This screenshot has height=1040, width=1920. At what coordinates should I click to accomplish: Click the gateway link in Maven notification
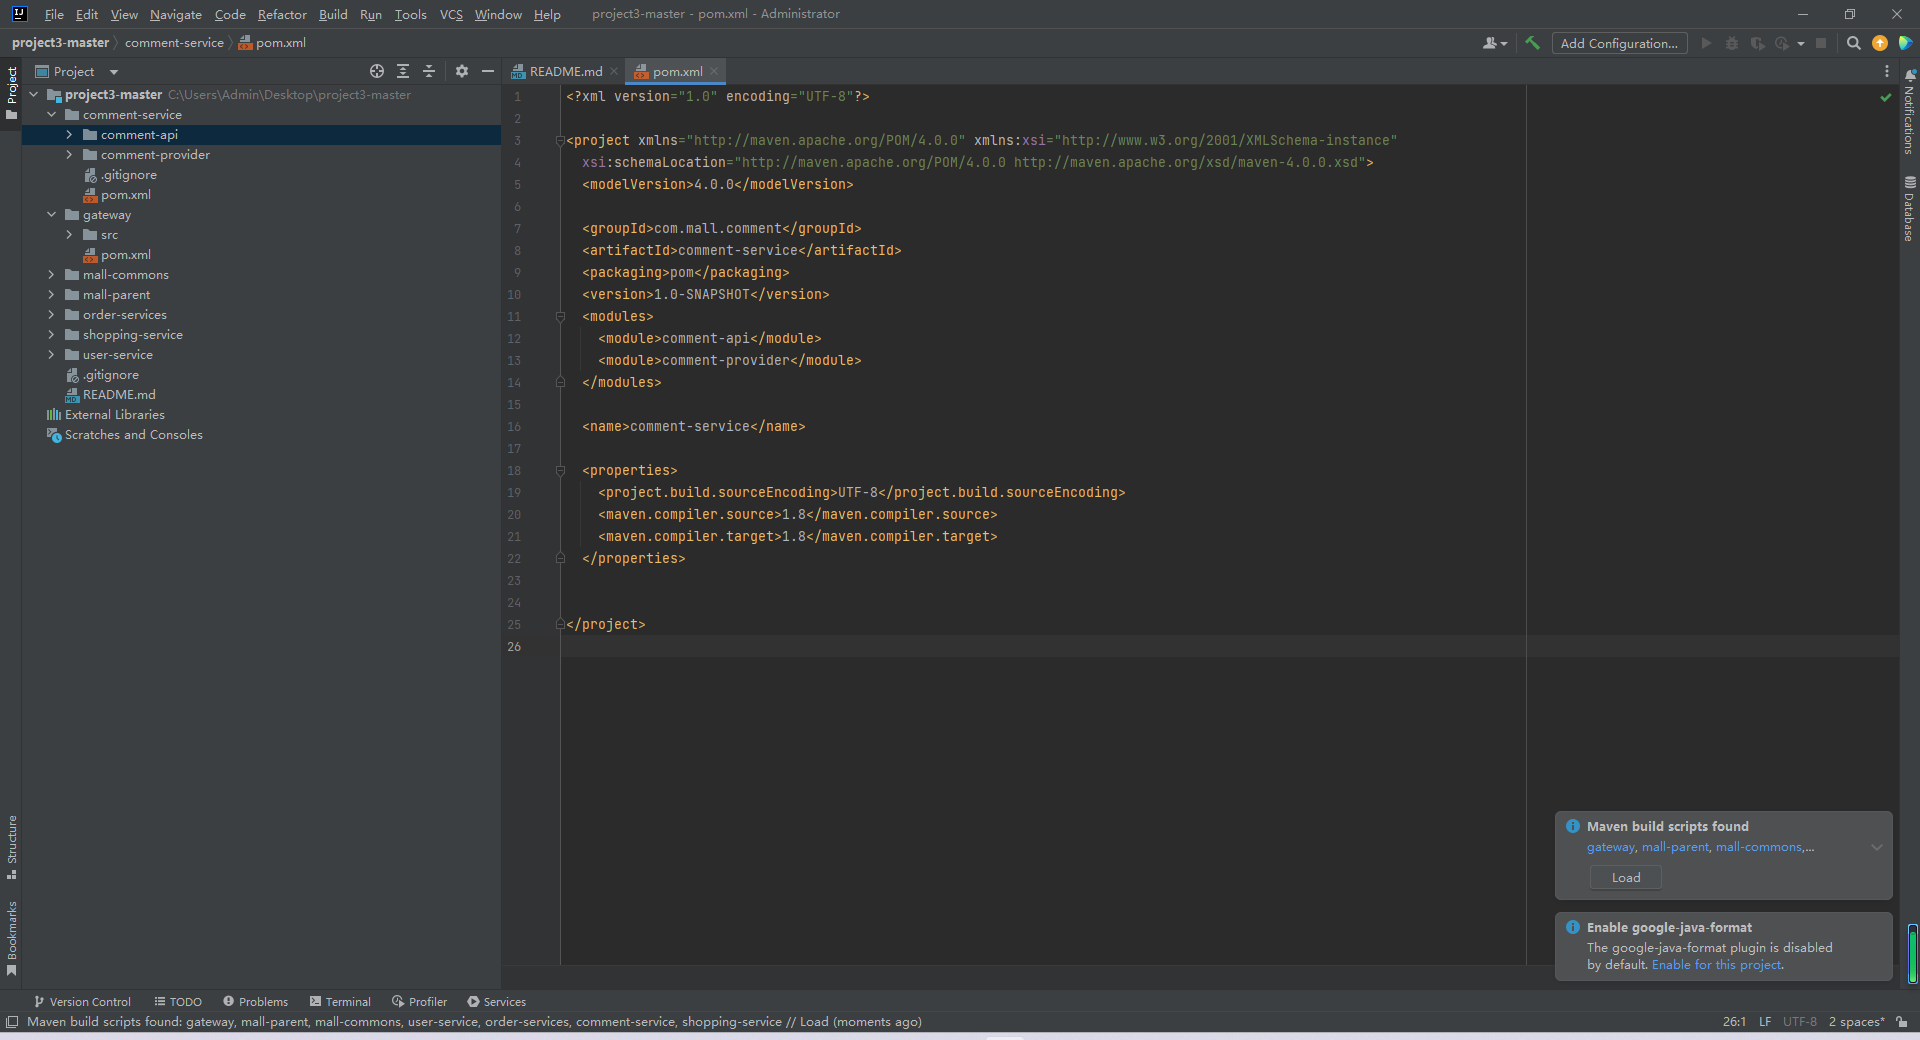1610,847
